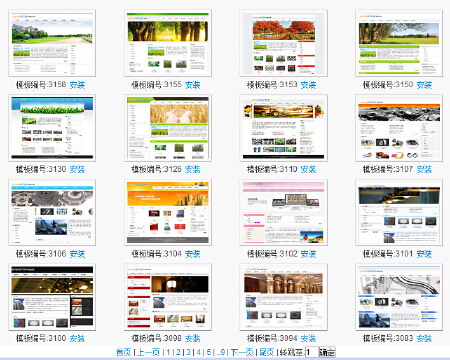
Task: Go to first page via 首页
Action: tap(124, 352)
